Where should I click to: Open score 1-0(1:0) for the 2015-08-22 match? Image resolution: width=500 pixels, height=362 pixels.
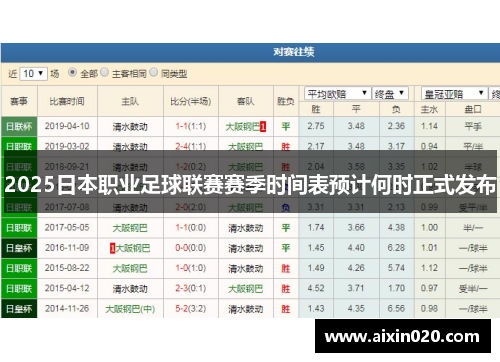click(x=191, y=268)
